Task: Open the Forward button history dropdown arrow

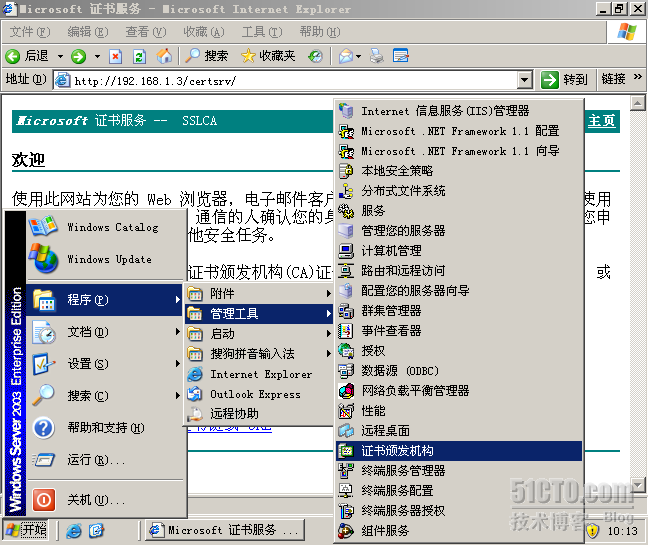Action: point(98,56)
